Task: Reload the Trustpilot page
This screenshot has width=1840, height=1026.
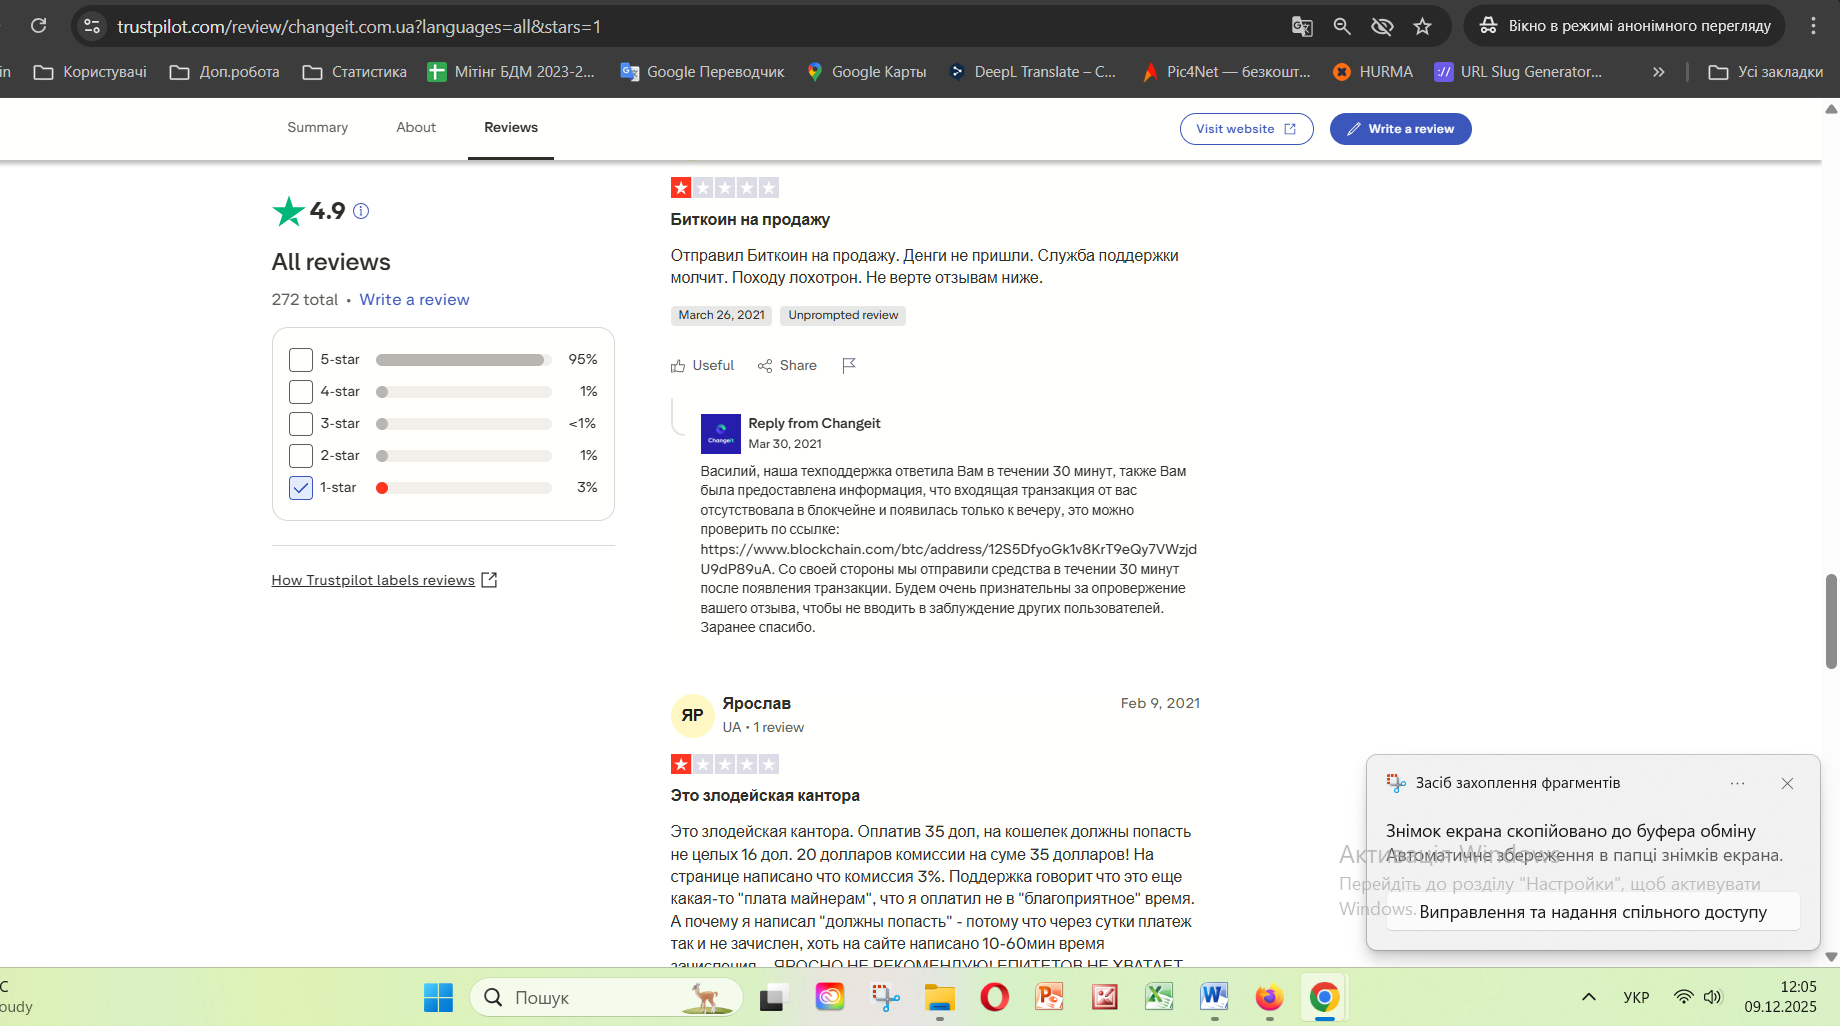Action: [x=38, y=26]
